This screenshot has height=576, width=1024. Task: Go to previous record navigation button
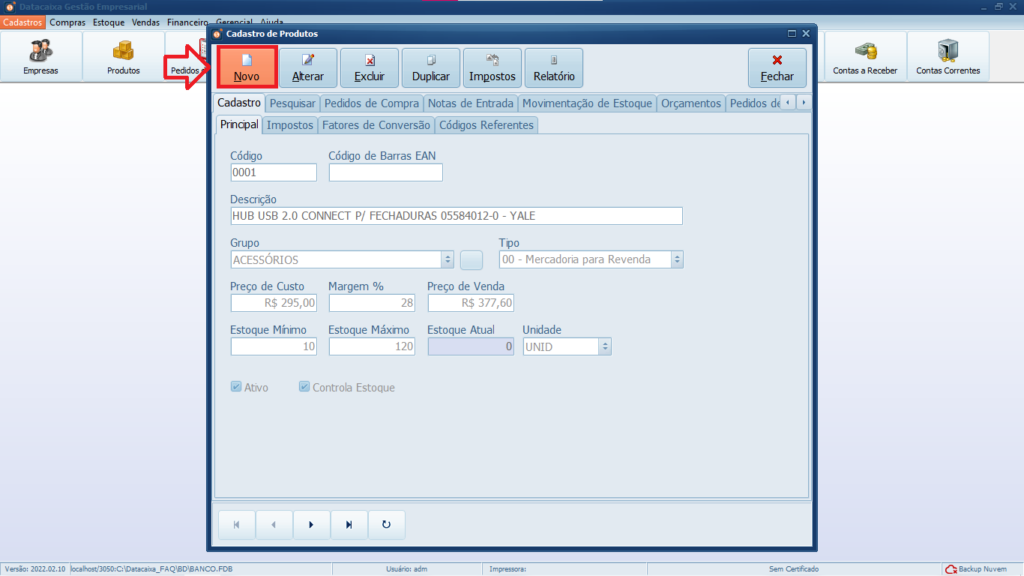[x=274, y=524]
